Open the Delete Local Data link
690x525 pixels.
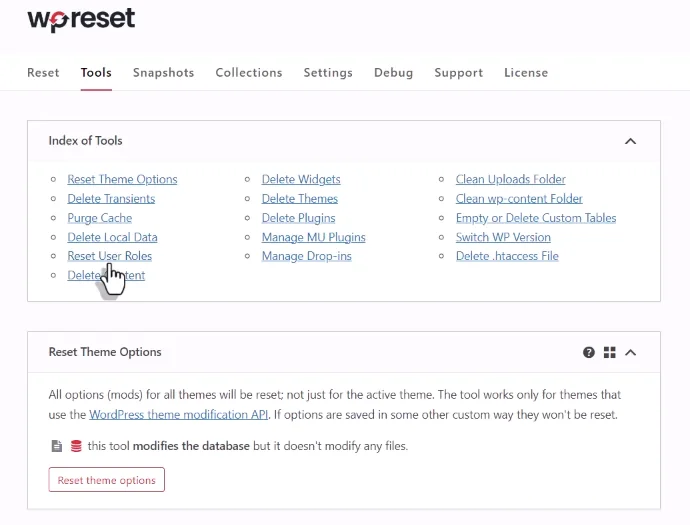[x=112, y=237]
